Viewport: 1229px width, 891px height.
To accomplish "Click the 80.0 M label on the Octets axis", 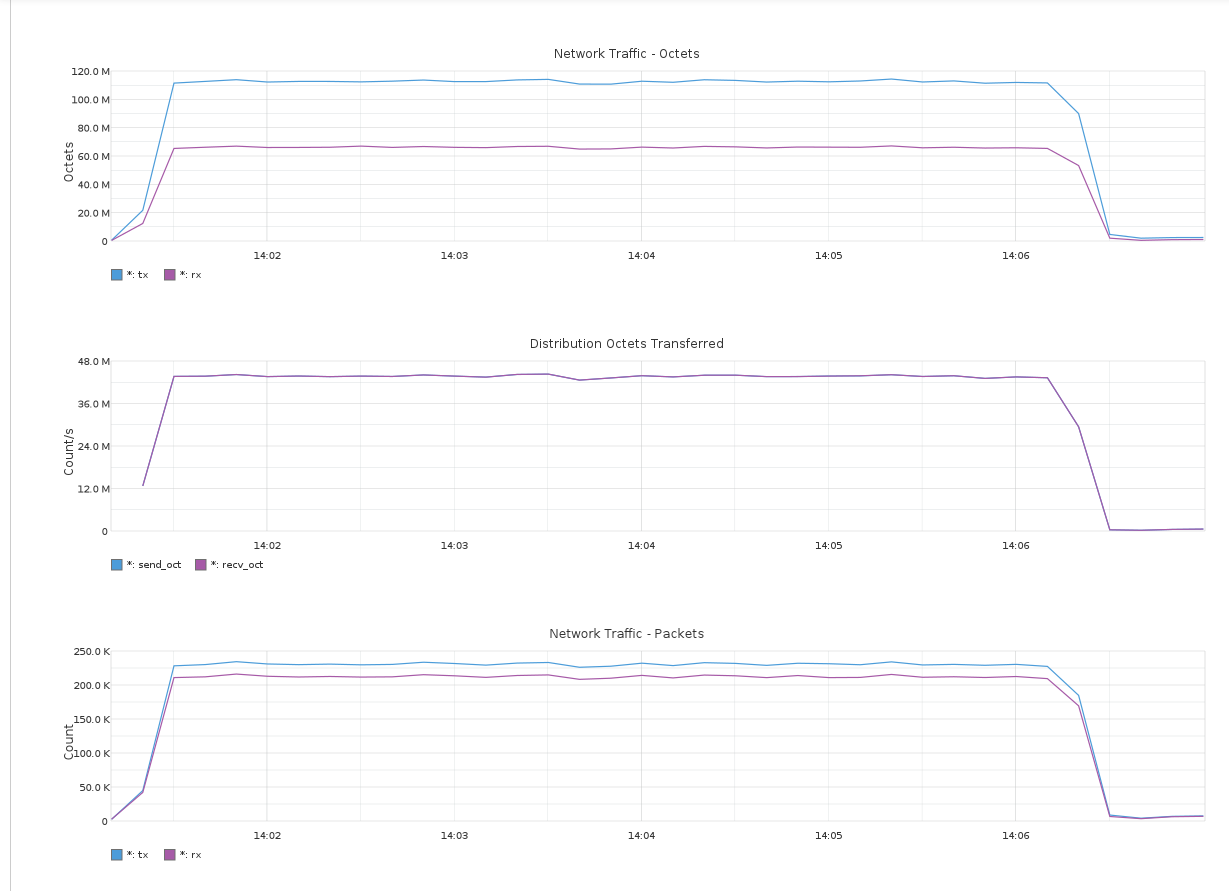I will point(93,128).
